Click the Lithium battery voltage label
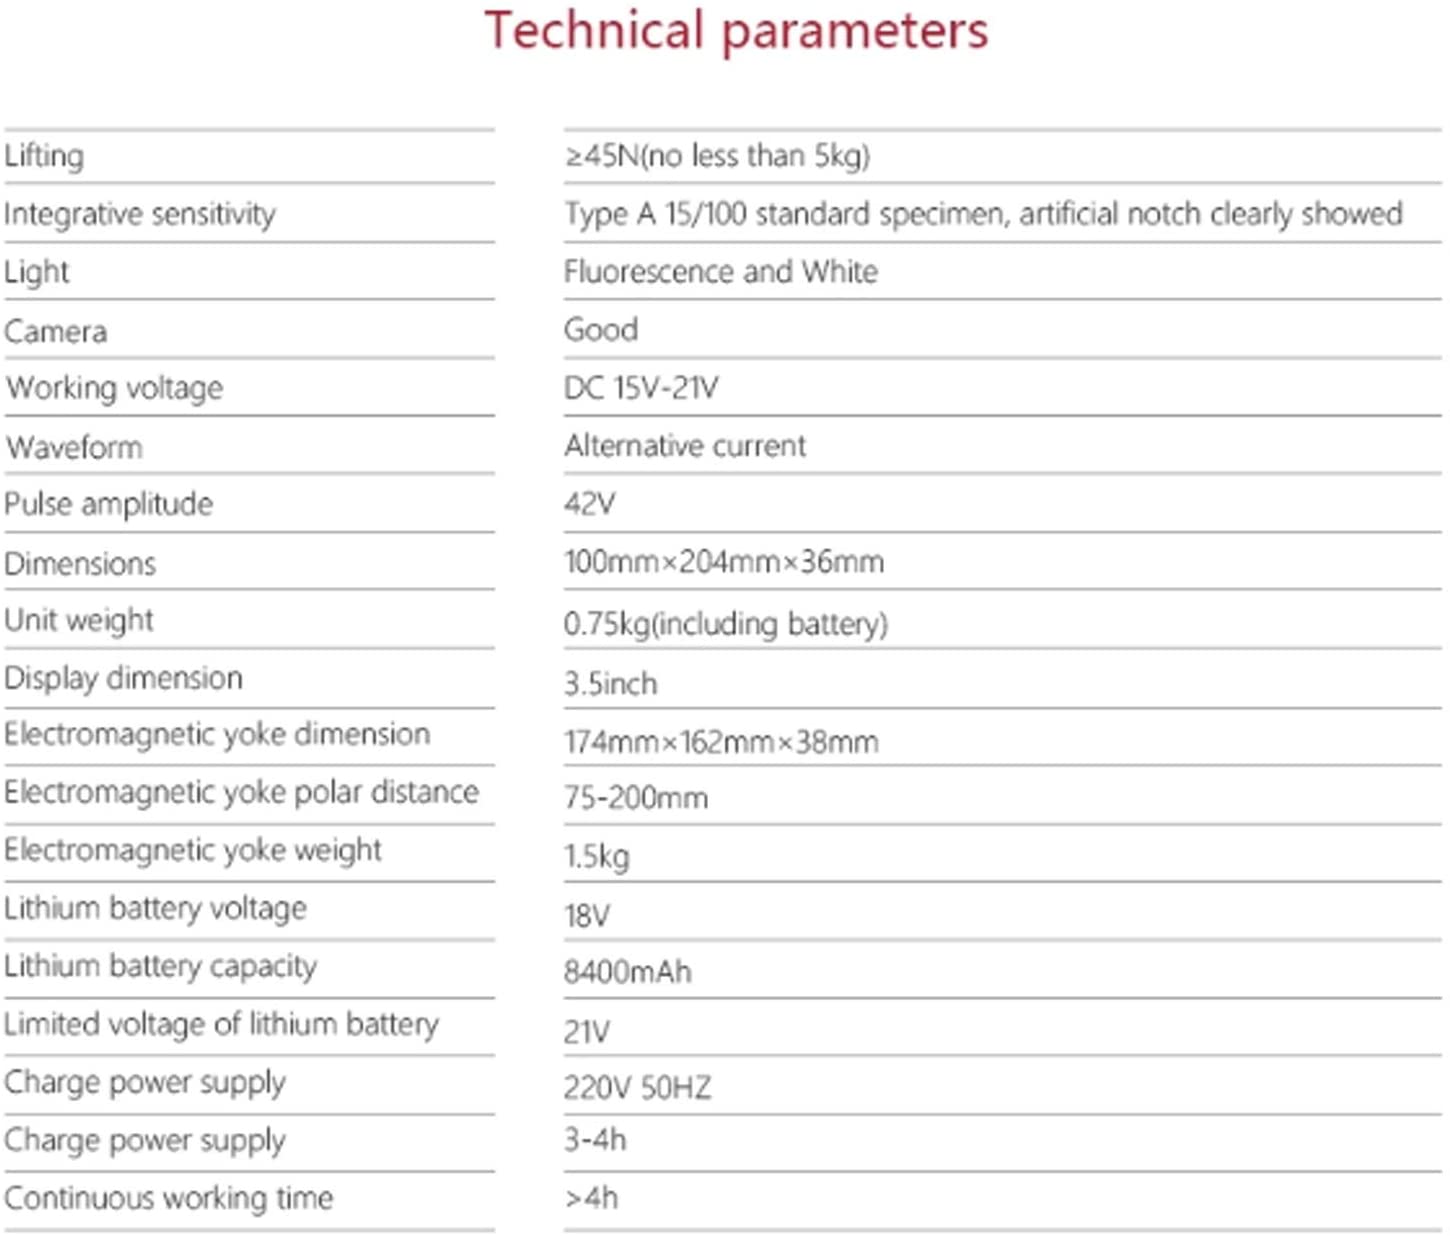Viewport: 1450px width, 1236px height. pos(156,908)
